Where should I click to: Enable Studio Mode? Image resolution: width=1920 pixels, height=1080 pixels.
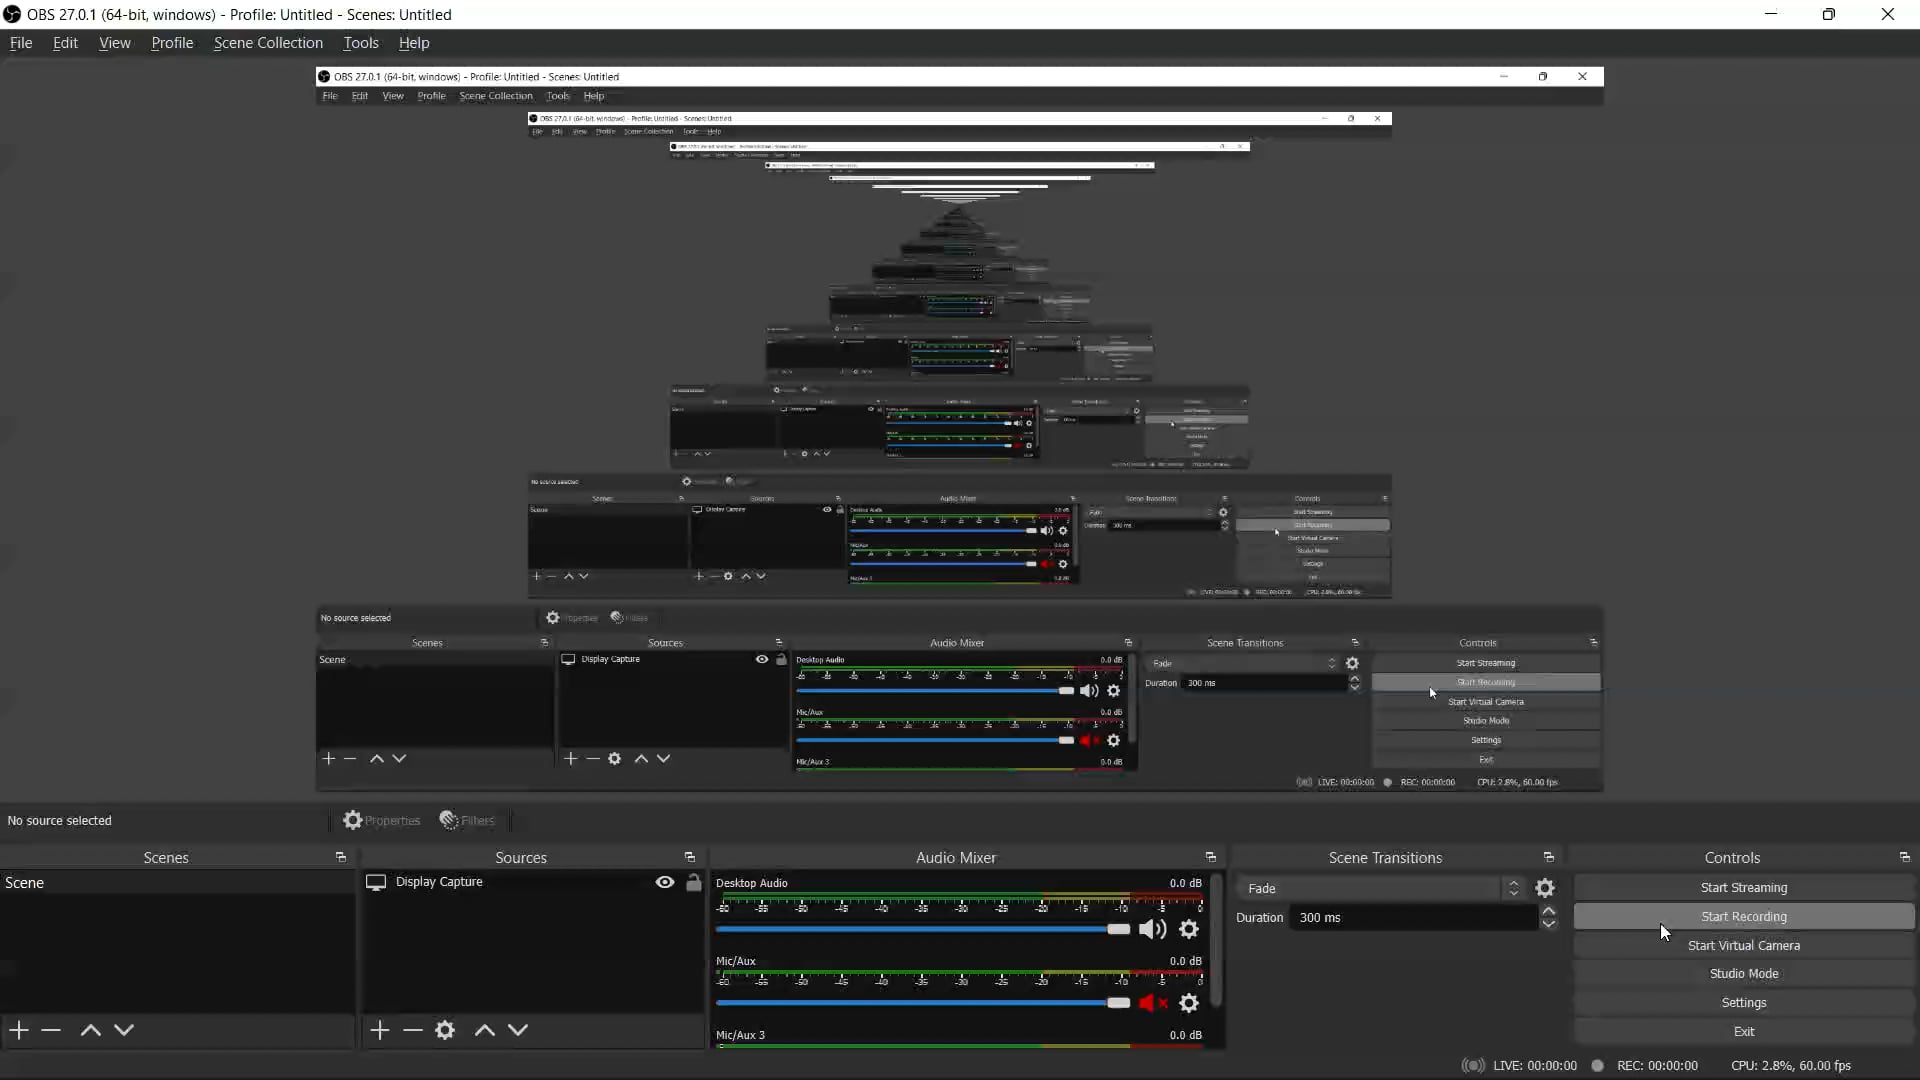[1744, 974]
